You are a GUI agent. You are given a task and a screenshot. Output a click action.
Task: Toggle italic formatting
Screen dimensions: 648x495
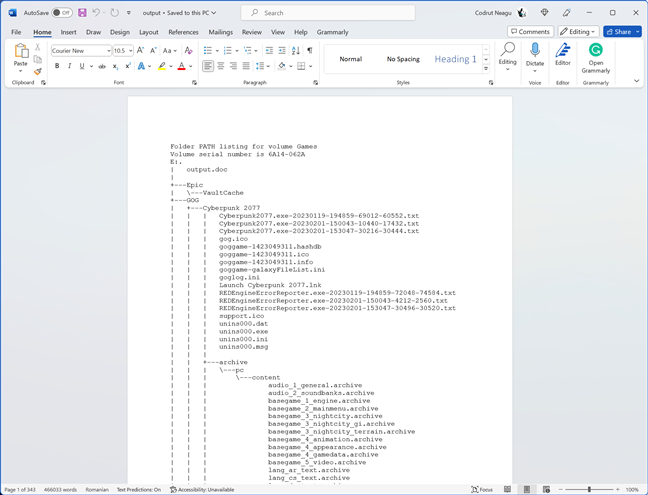click(x=69, y=66)
